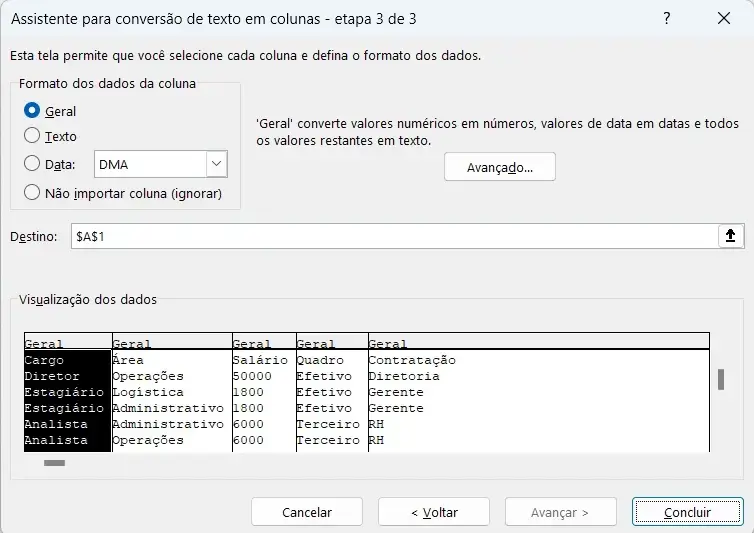
Task: Select the Texto format option
Action: point(32,136)
